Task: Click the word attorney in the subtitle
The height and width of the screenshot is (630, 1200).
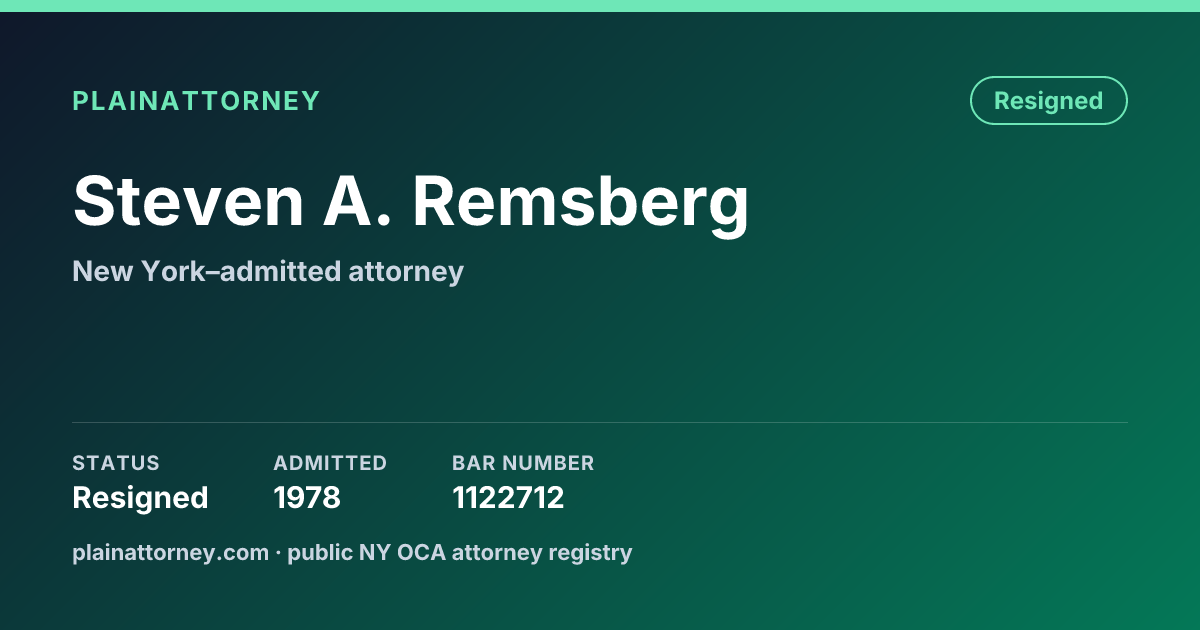Action: click(406, 272)
